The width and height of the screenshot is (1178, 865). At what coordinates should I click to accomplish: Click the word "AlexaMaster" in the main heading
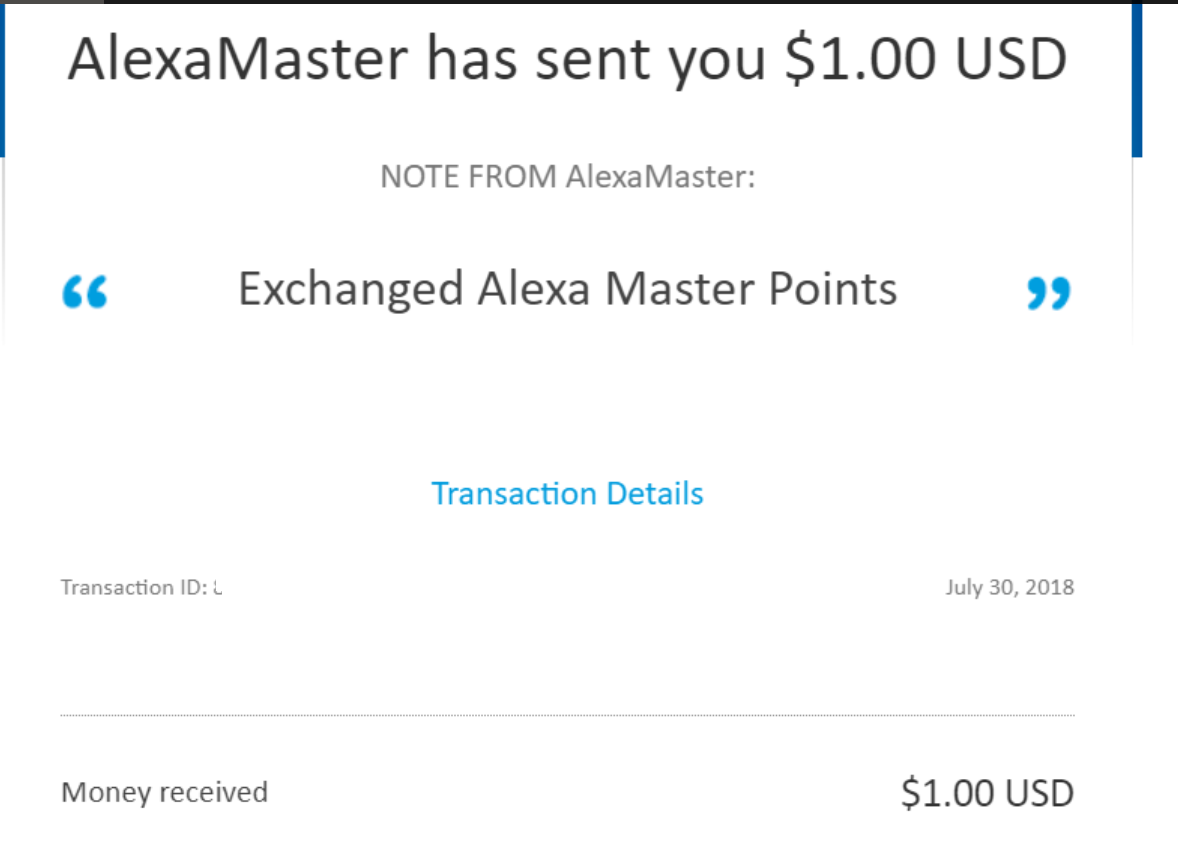point(238,60)
